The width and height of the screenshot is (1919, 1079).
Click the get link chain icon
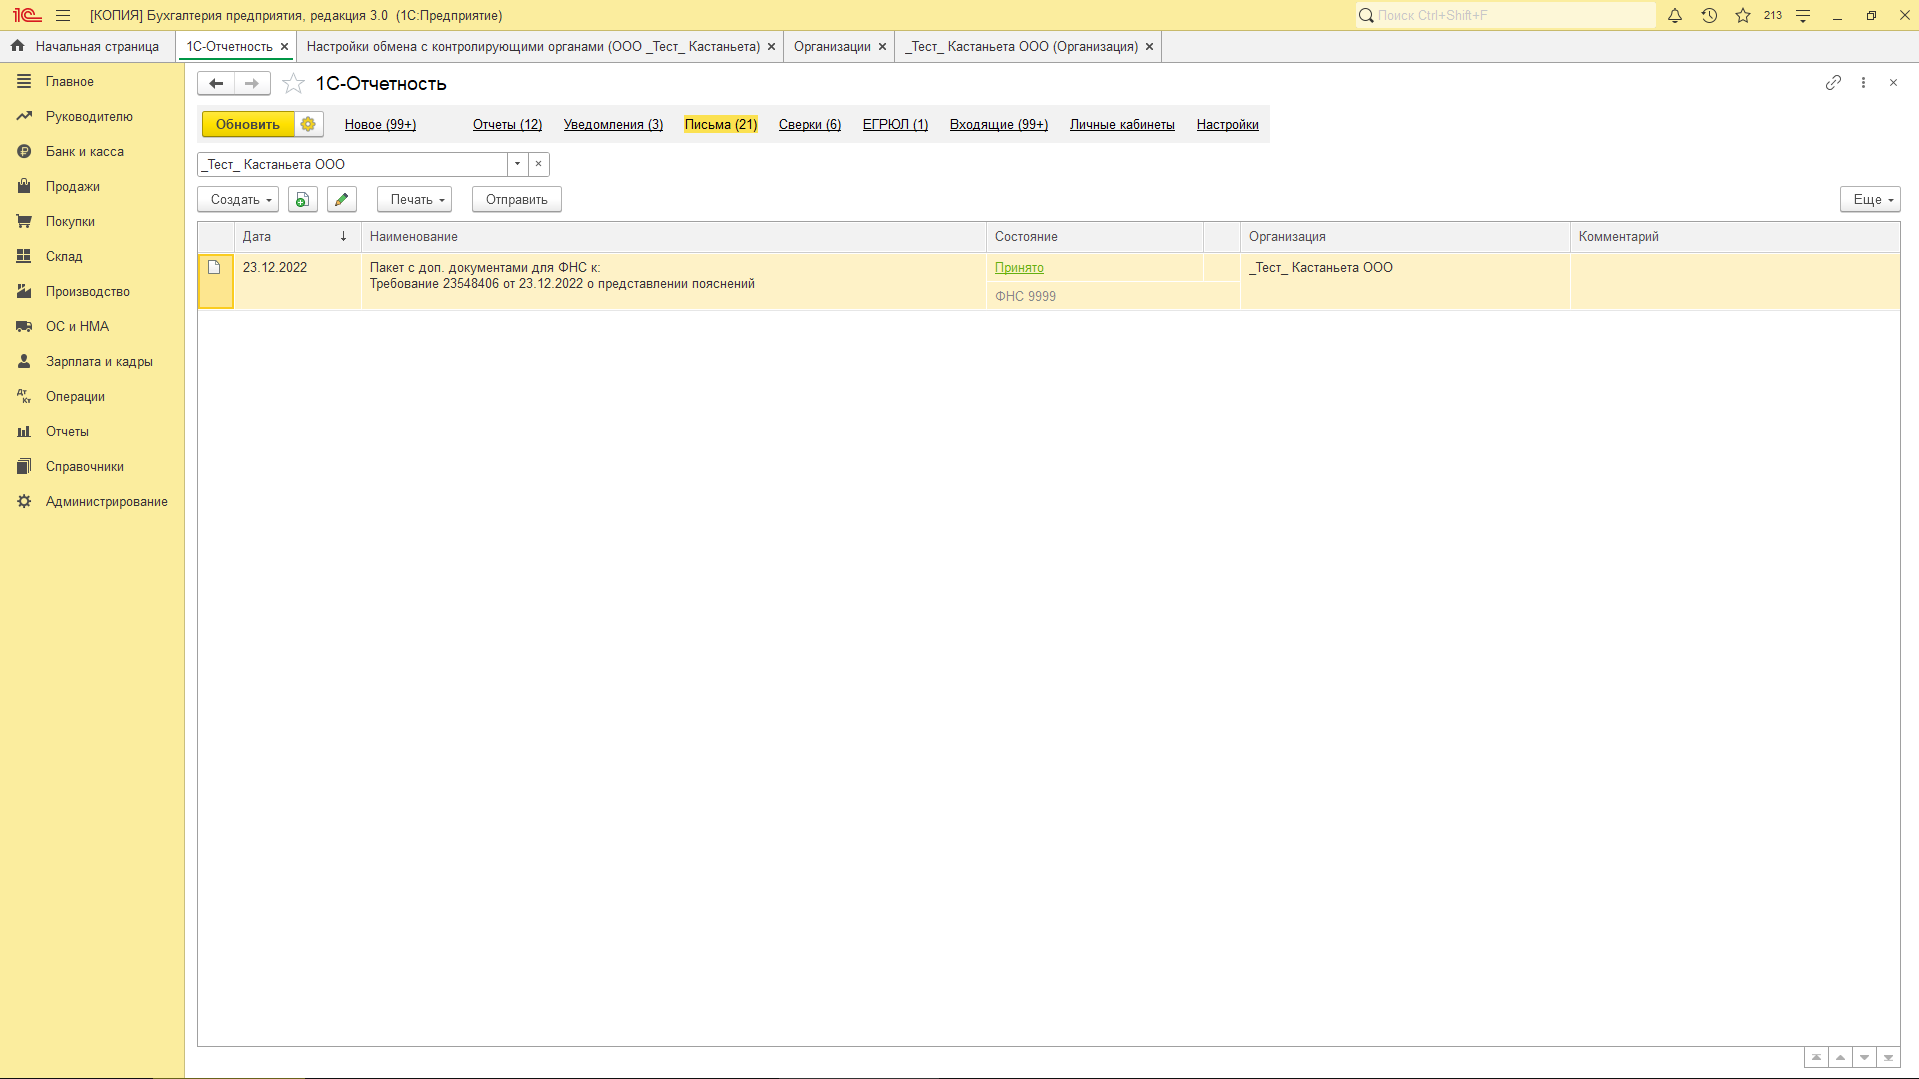coord(1832,83)
